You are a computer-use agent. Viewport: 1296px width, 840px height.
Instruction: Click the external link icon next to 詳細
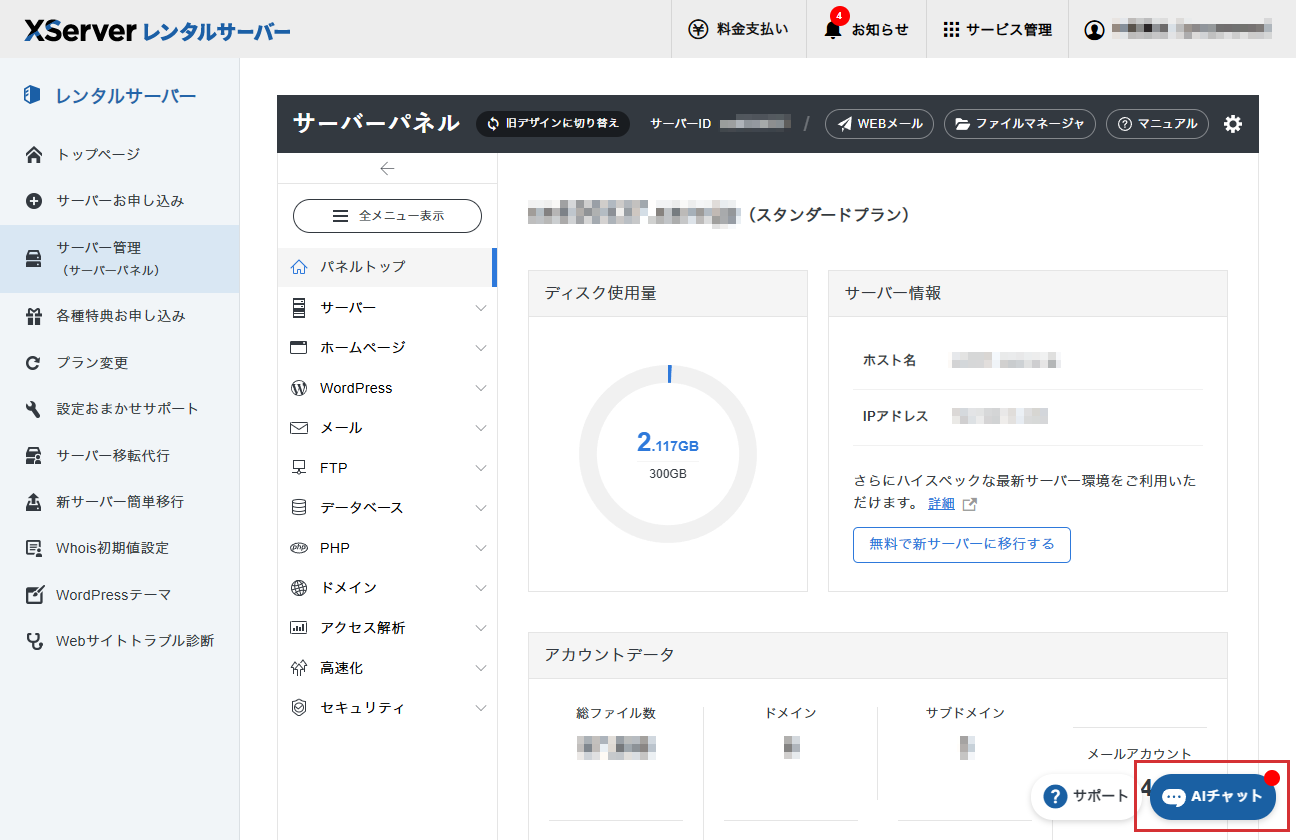click(x=969, y=504)
